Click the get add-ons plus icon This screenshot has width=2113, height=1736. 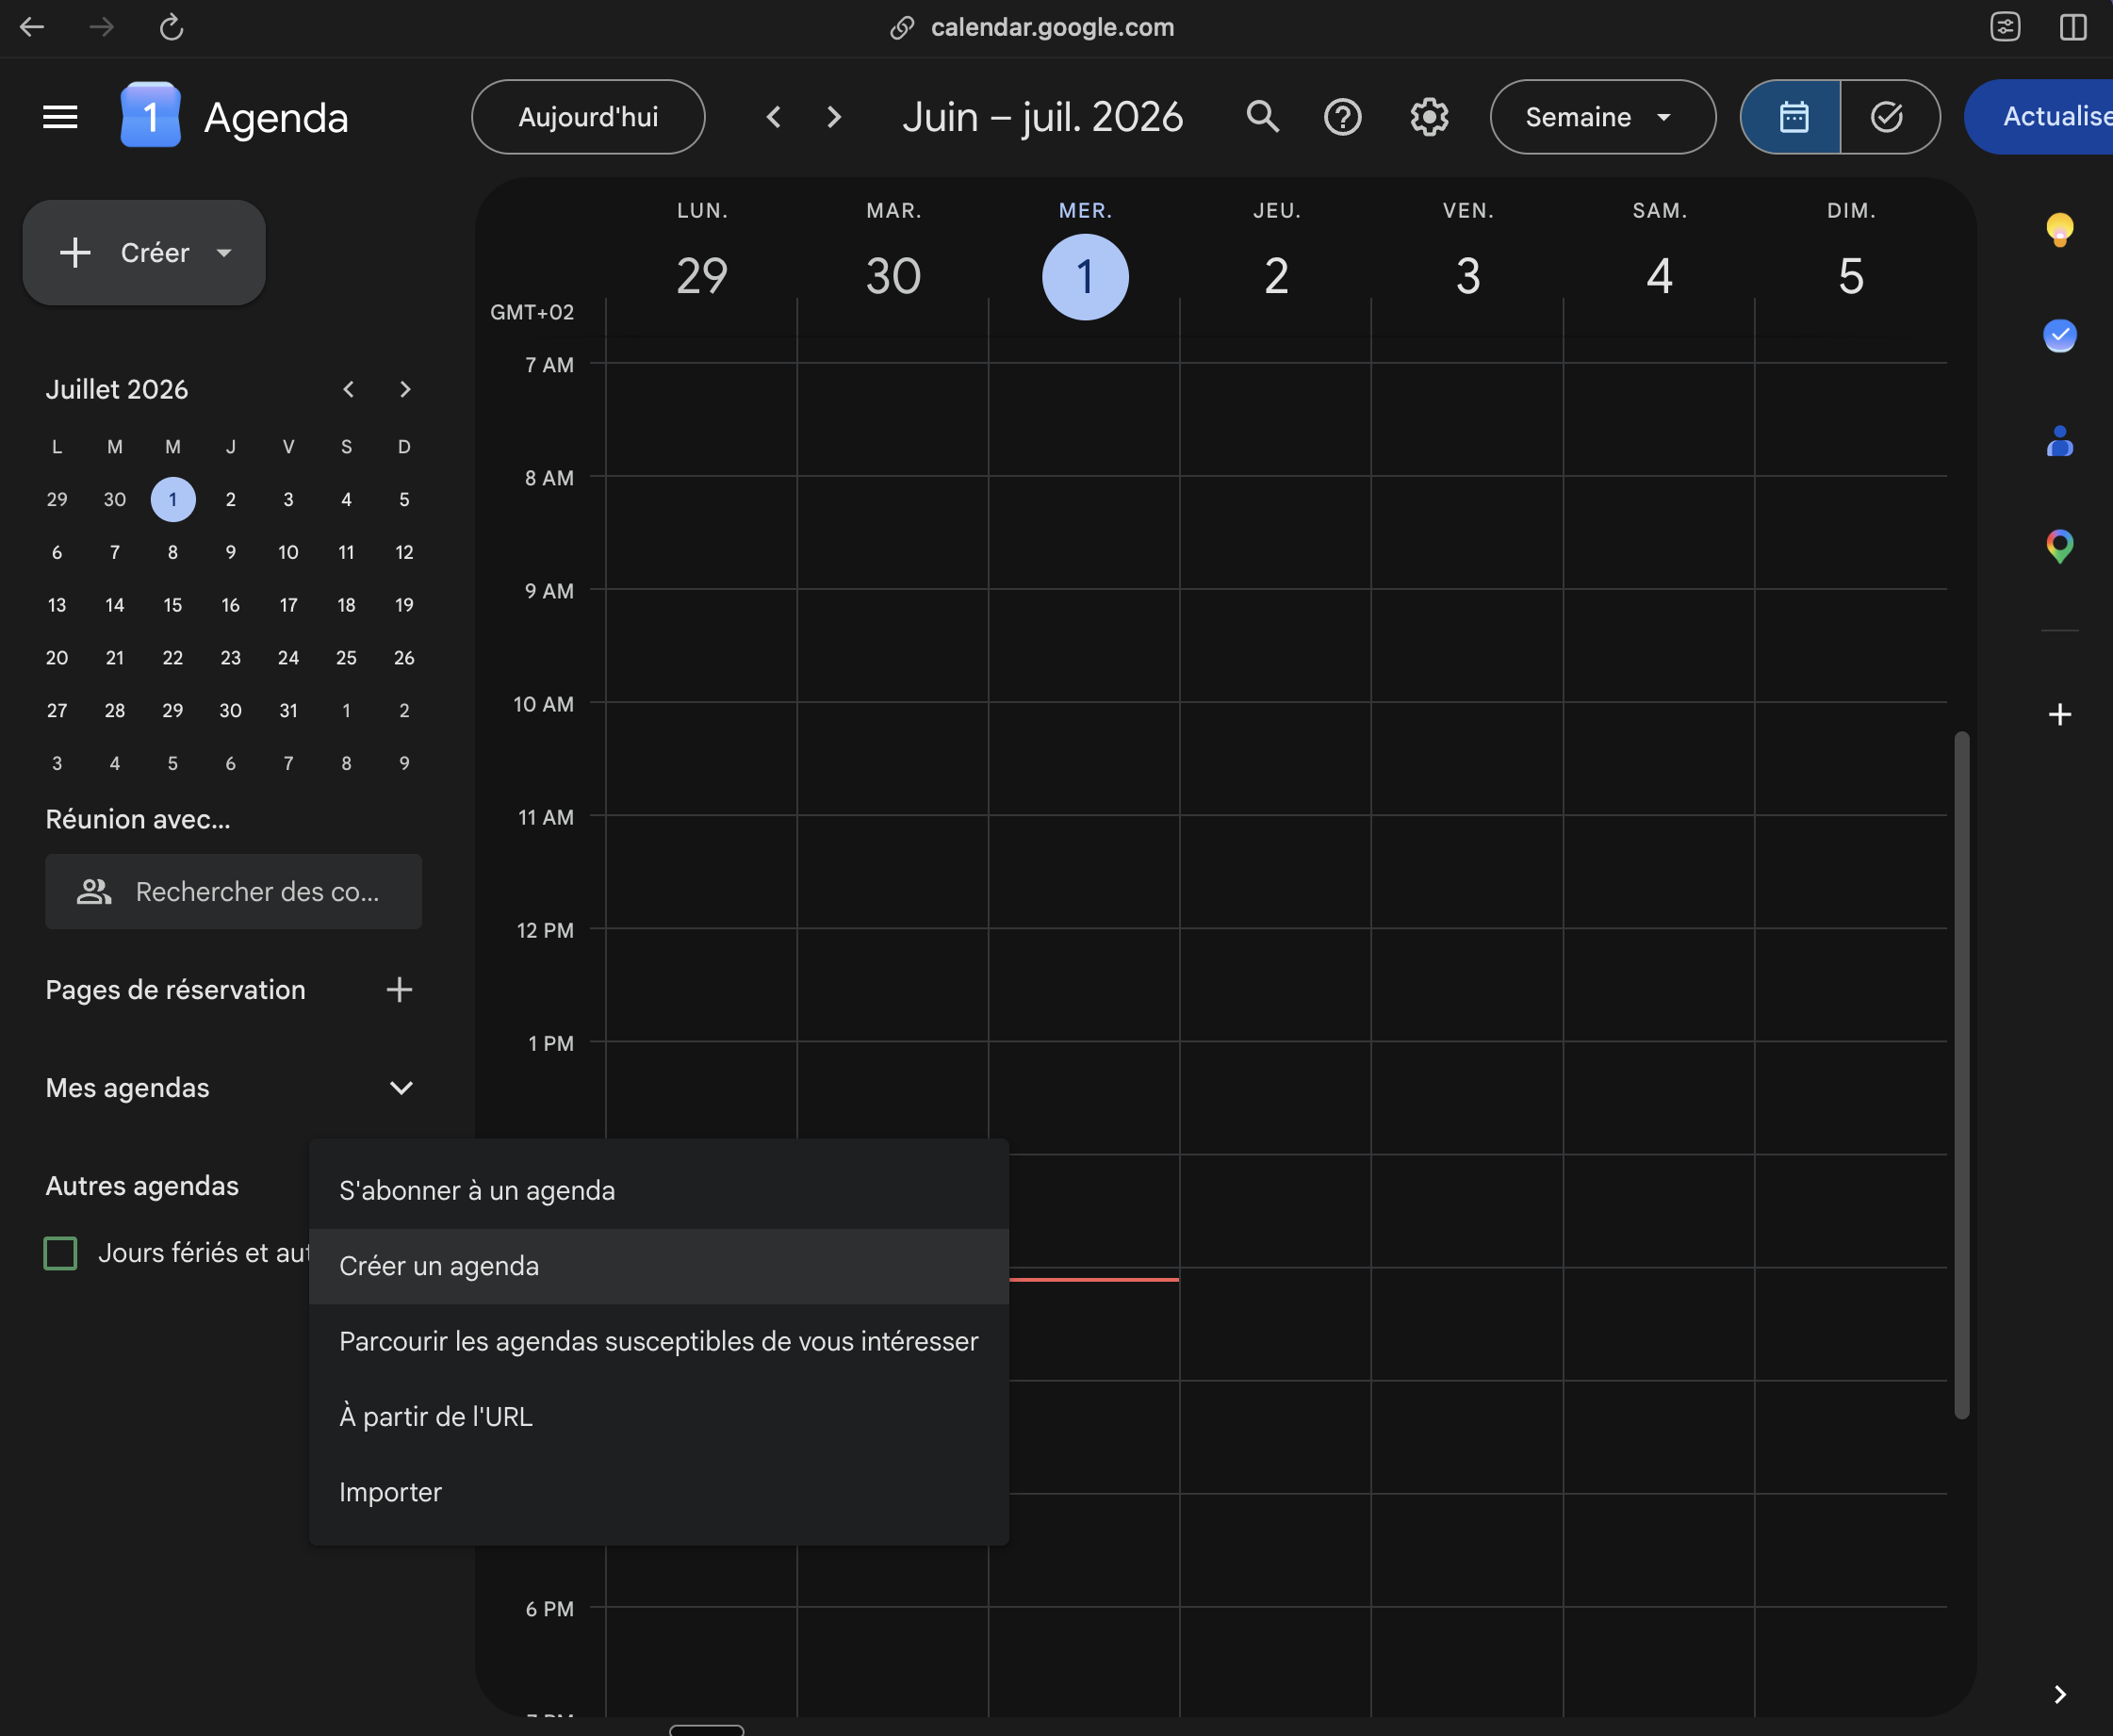2059,714
